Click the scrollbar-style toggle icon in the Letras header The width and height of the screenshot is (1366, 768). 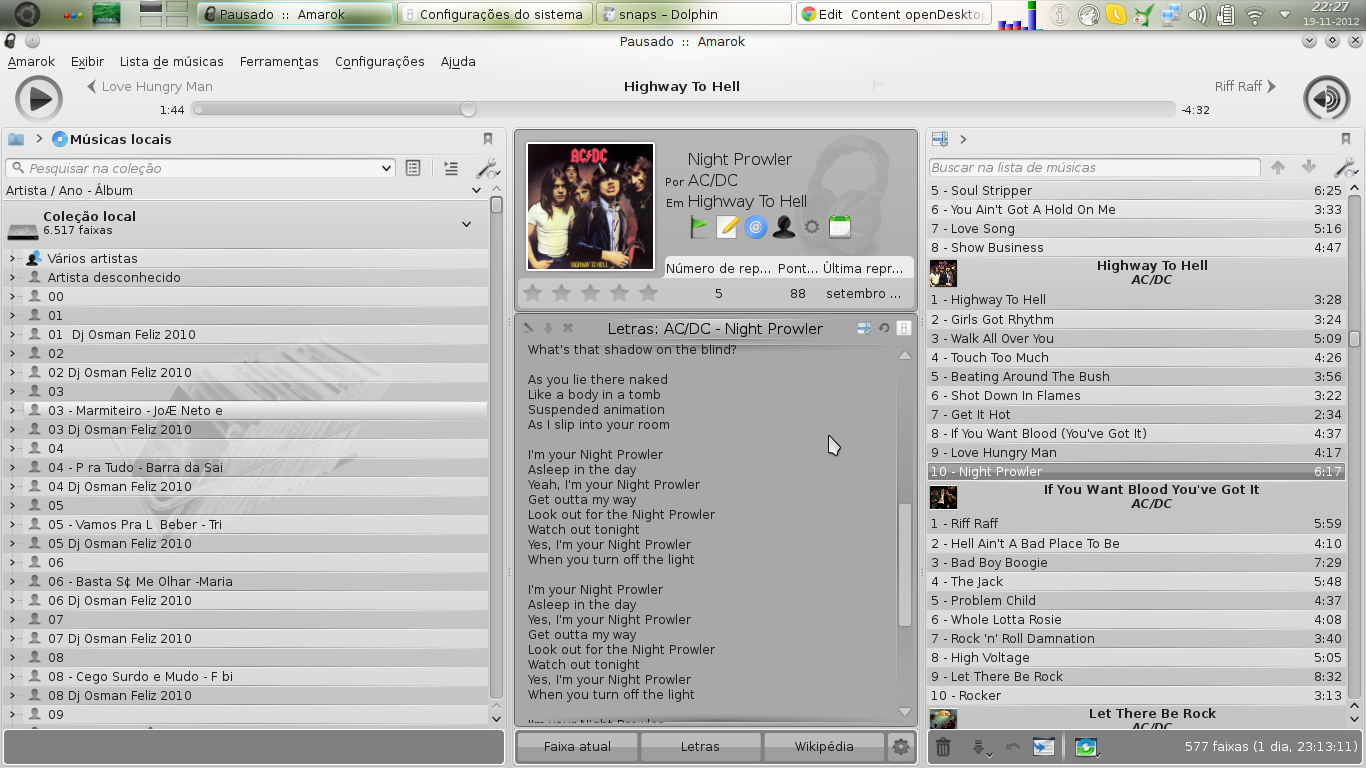click(x=903, y=328)
